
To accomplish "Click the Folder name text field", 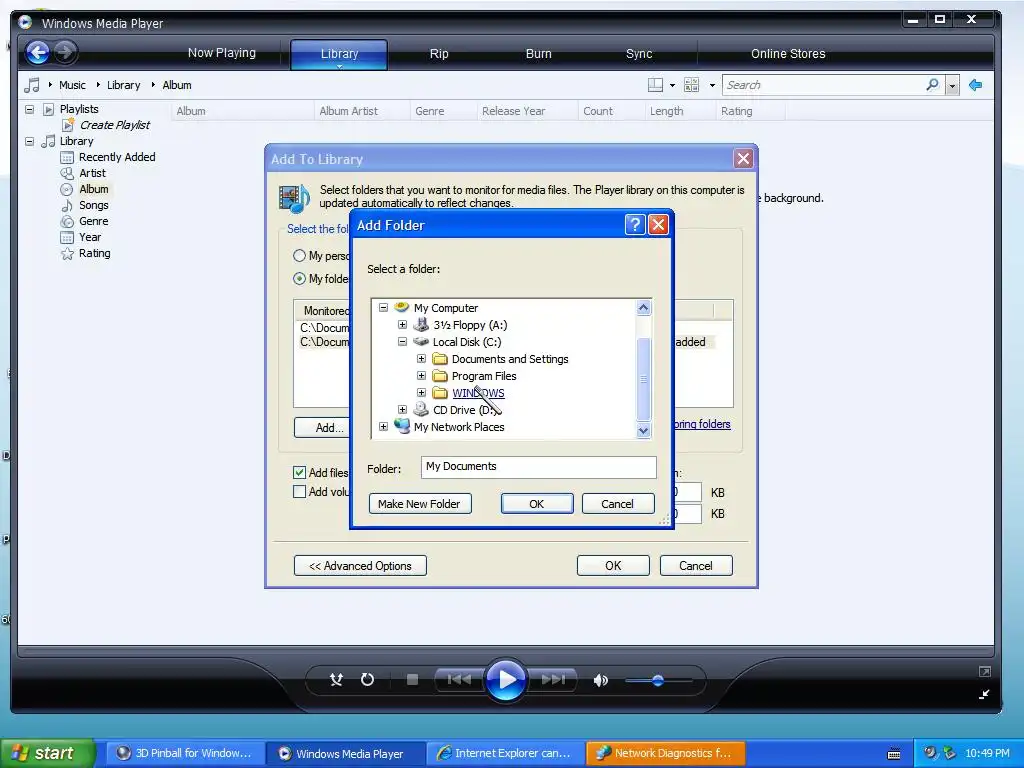I will click(538, 466).
